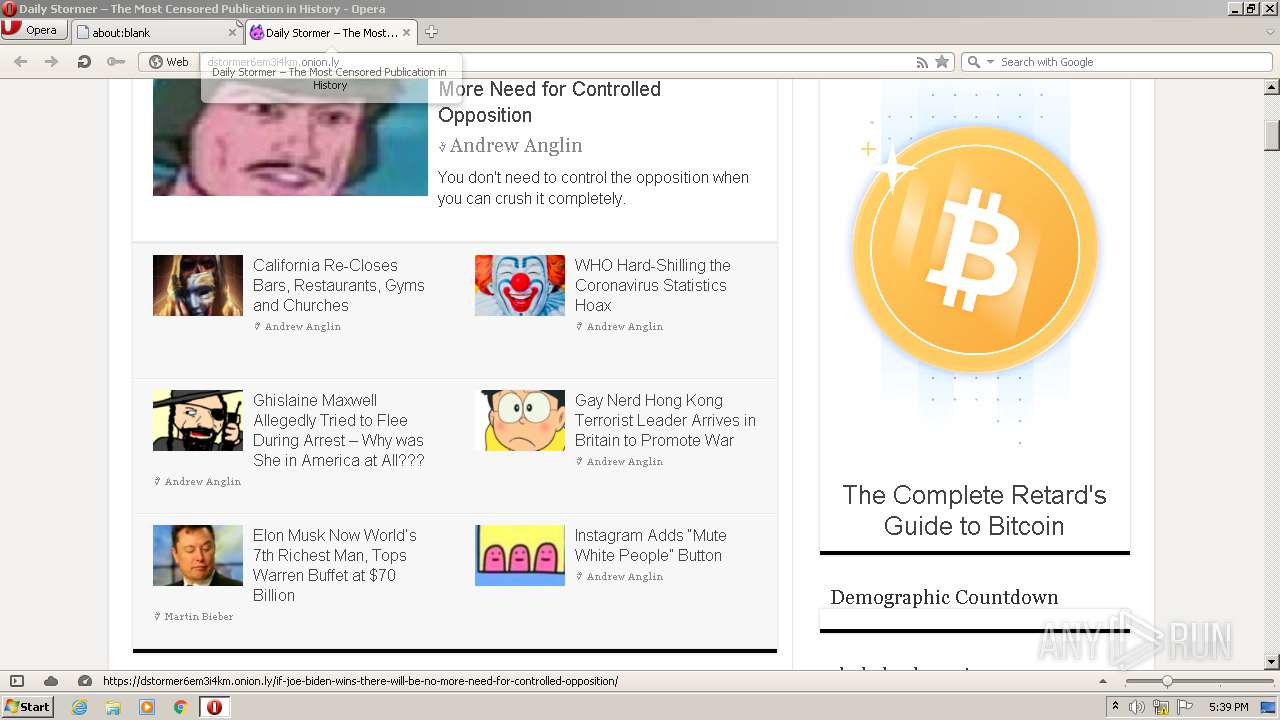Open the Opera main menu button

click(x=33, y=30)
